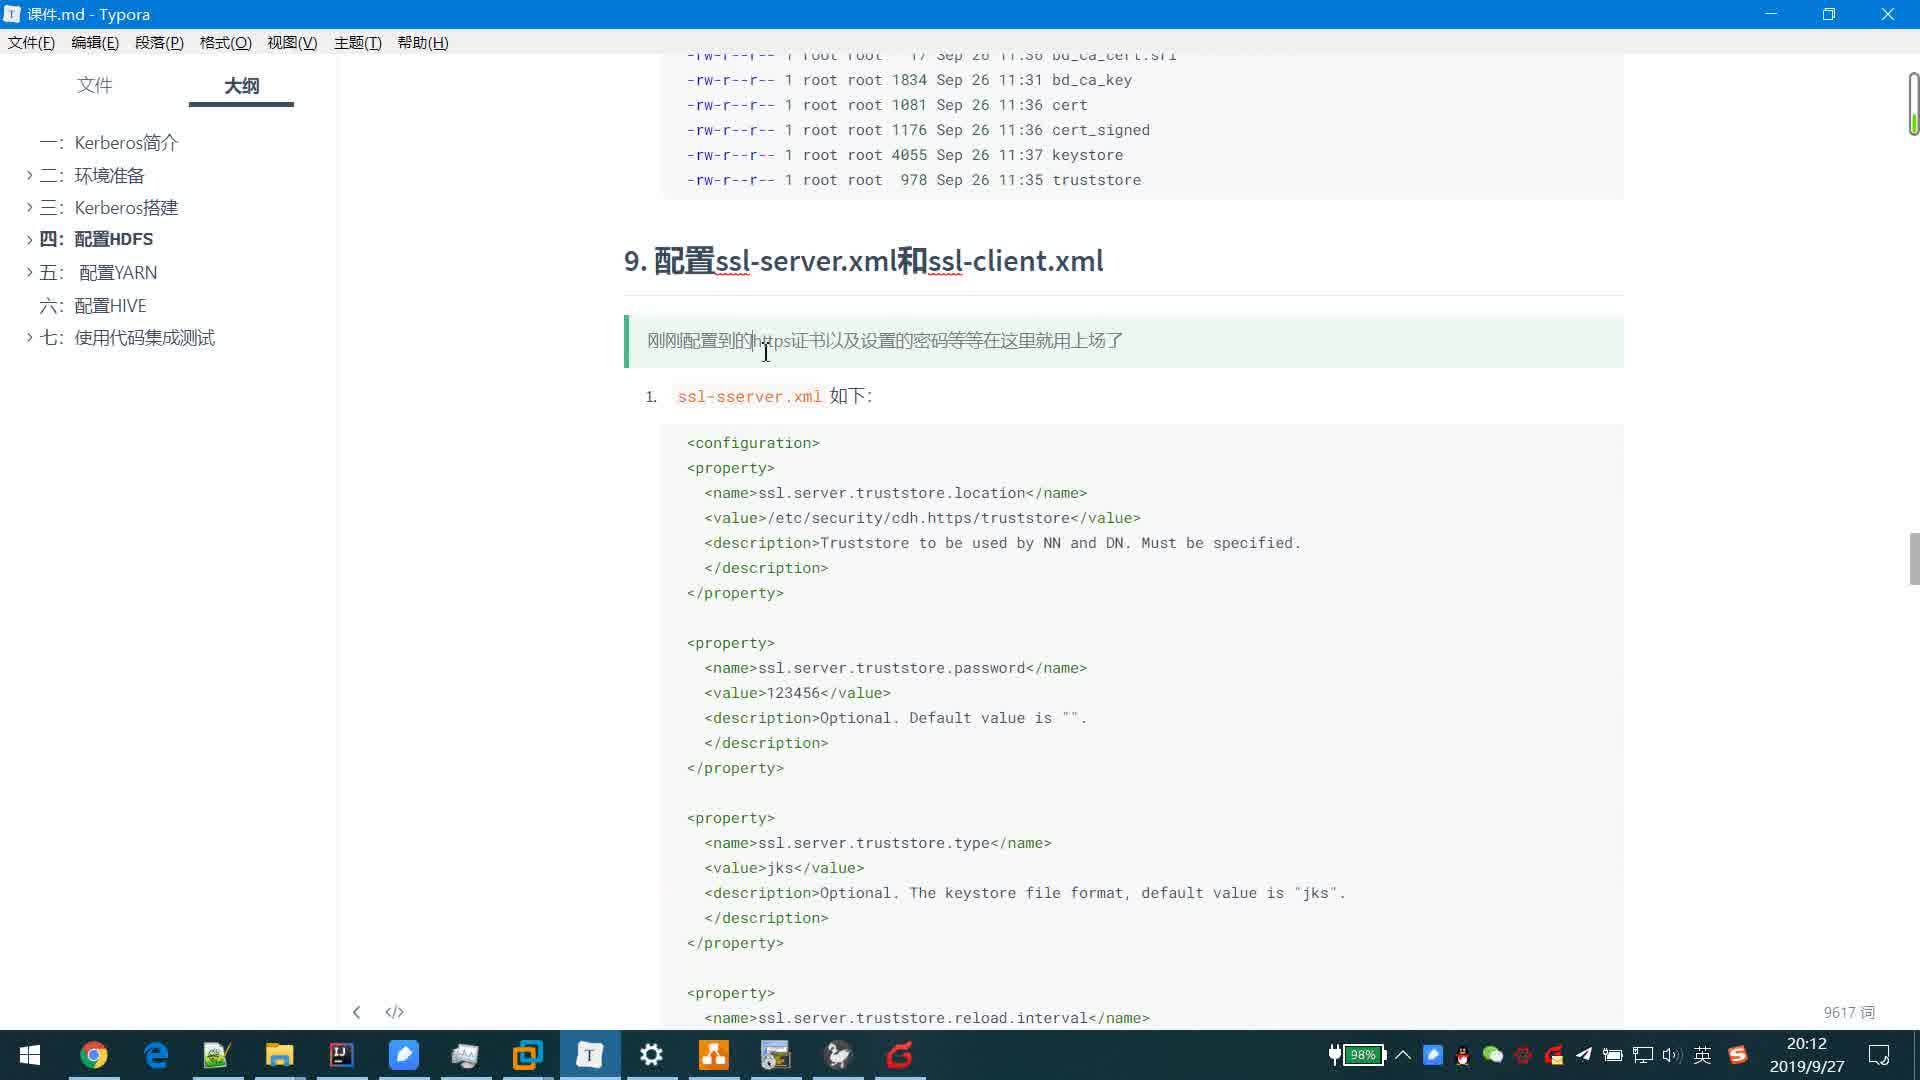Show hidden tray icons chevron
1920x1080 pixels.
pyautogui.click(x=1403, y=1055)
